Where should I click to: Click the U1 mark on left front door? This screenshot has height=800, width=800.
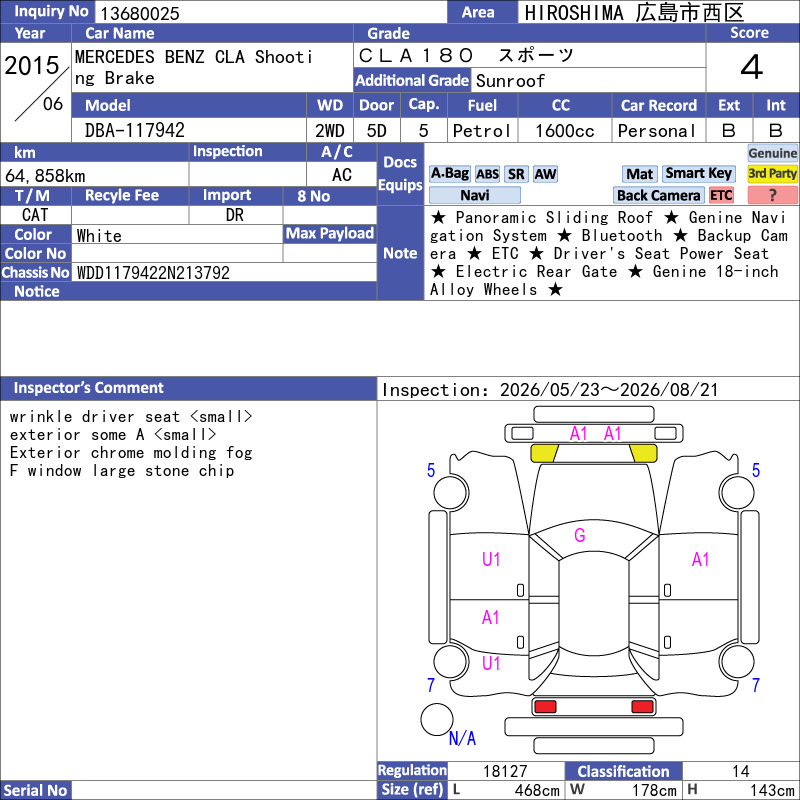click(491, 560)
